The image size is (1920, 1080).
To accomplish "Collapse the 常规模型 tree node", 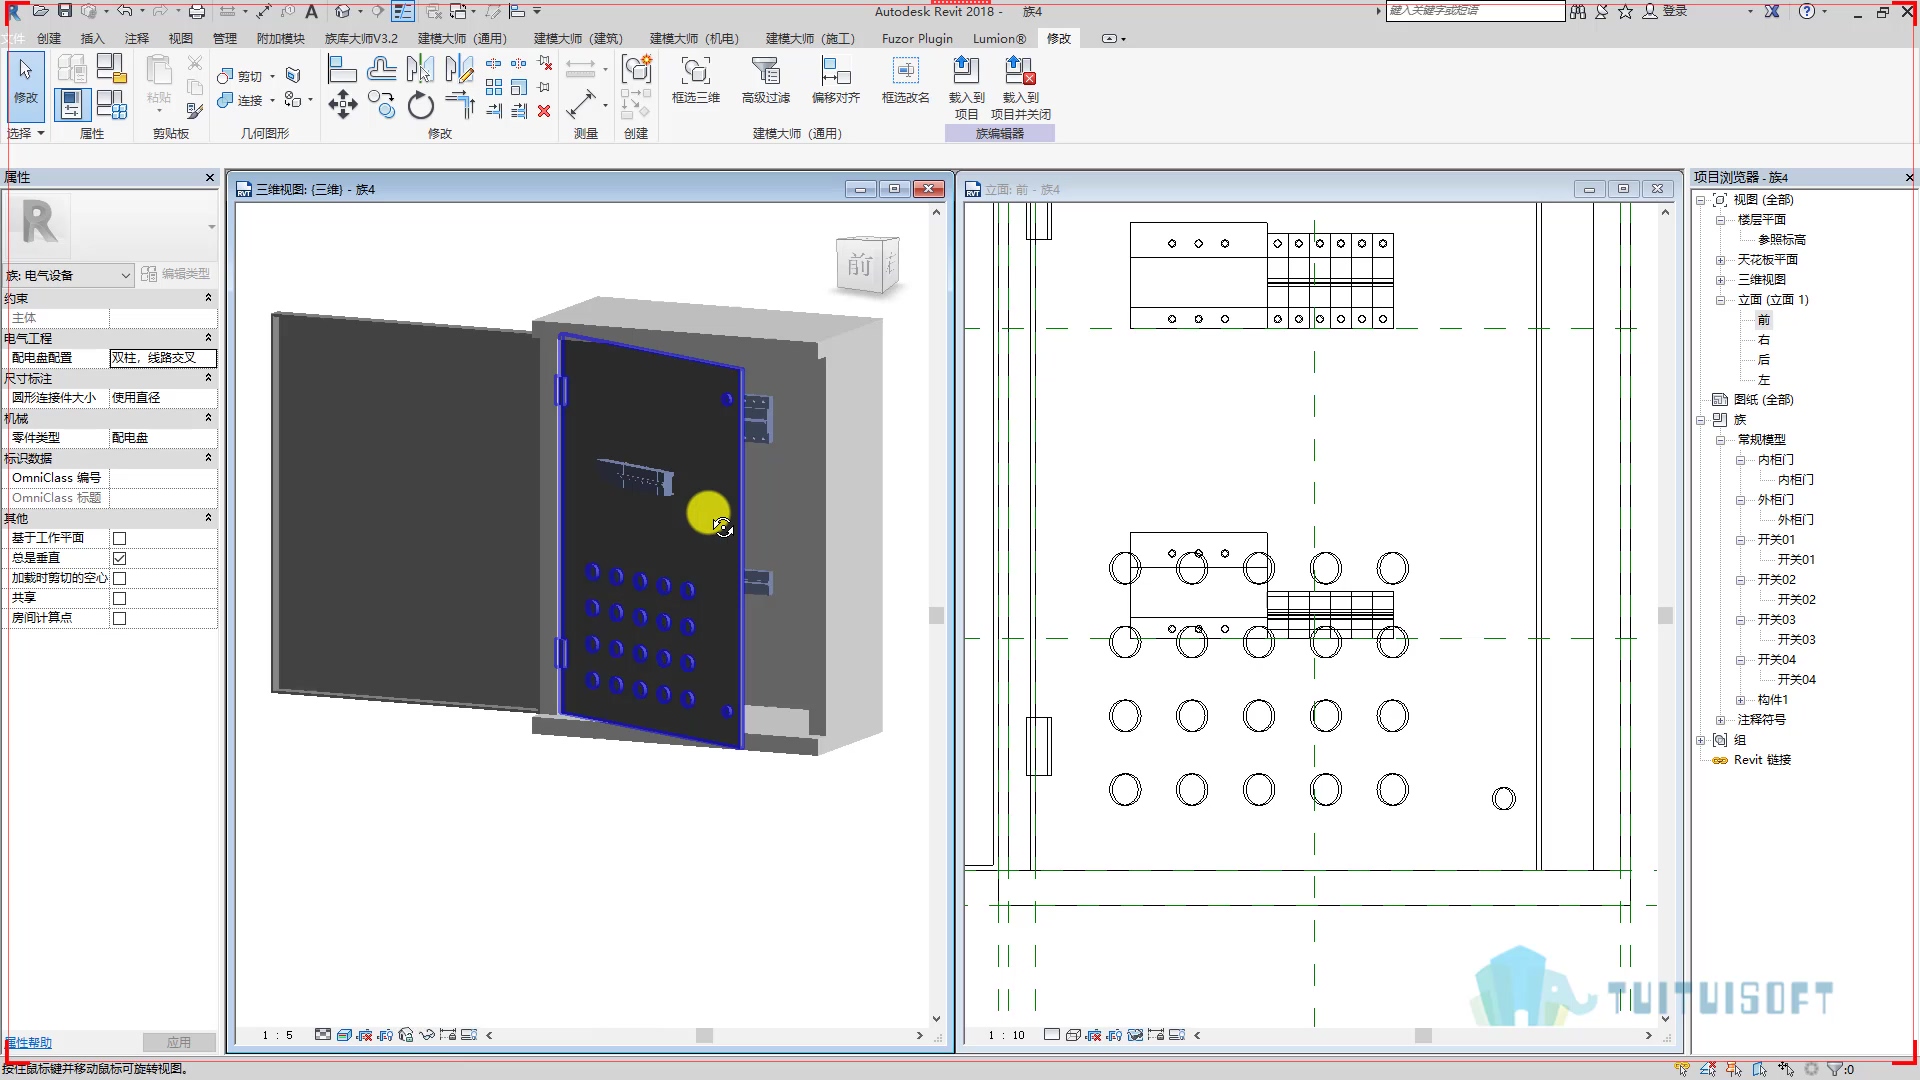I will click(1720, 440).
